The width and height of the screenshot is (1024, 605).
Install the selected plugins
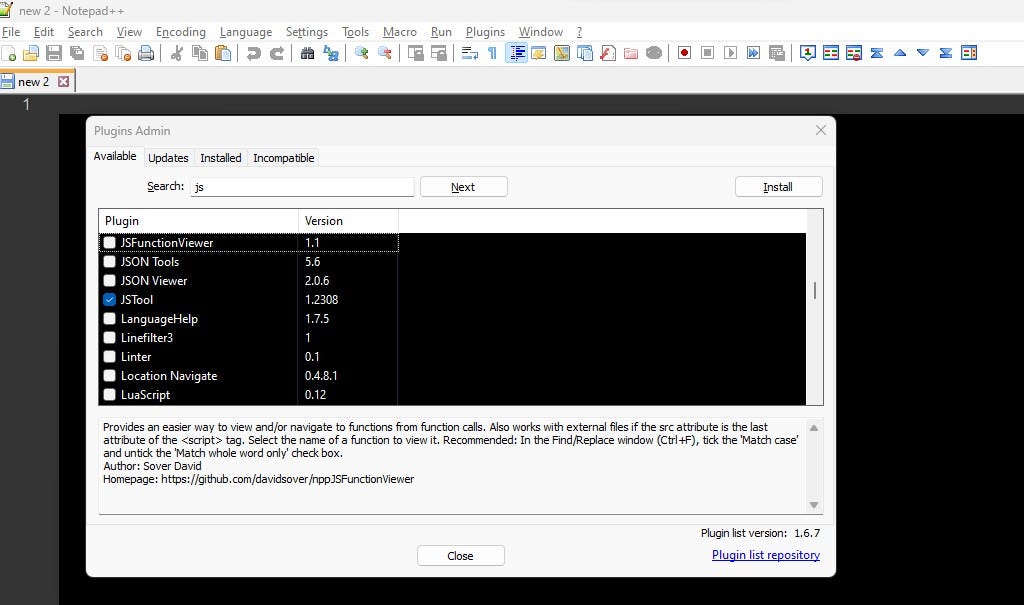click(778, 186)
